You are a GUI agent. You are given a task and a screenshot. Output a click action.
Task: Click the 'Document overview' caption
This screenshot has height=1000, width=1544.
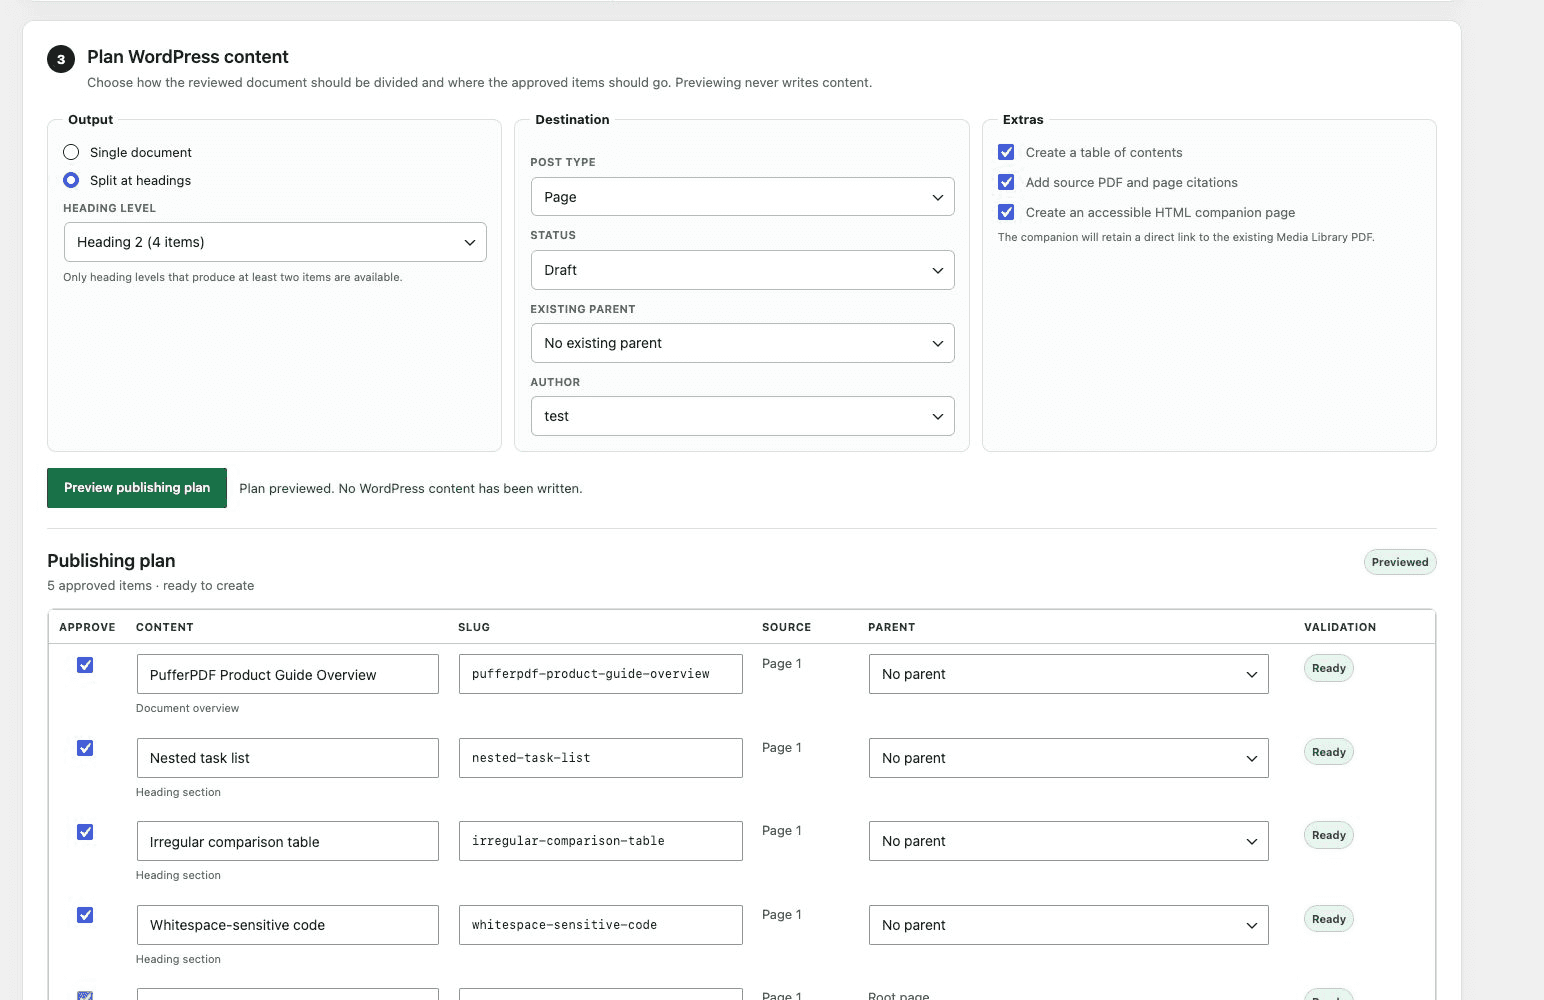click(x=187, y=708)
